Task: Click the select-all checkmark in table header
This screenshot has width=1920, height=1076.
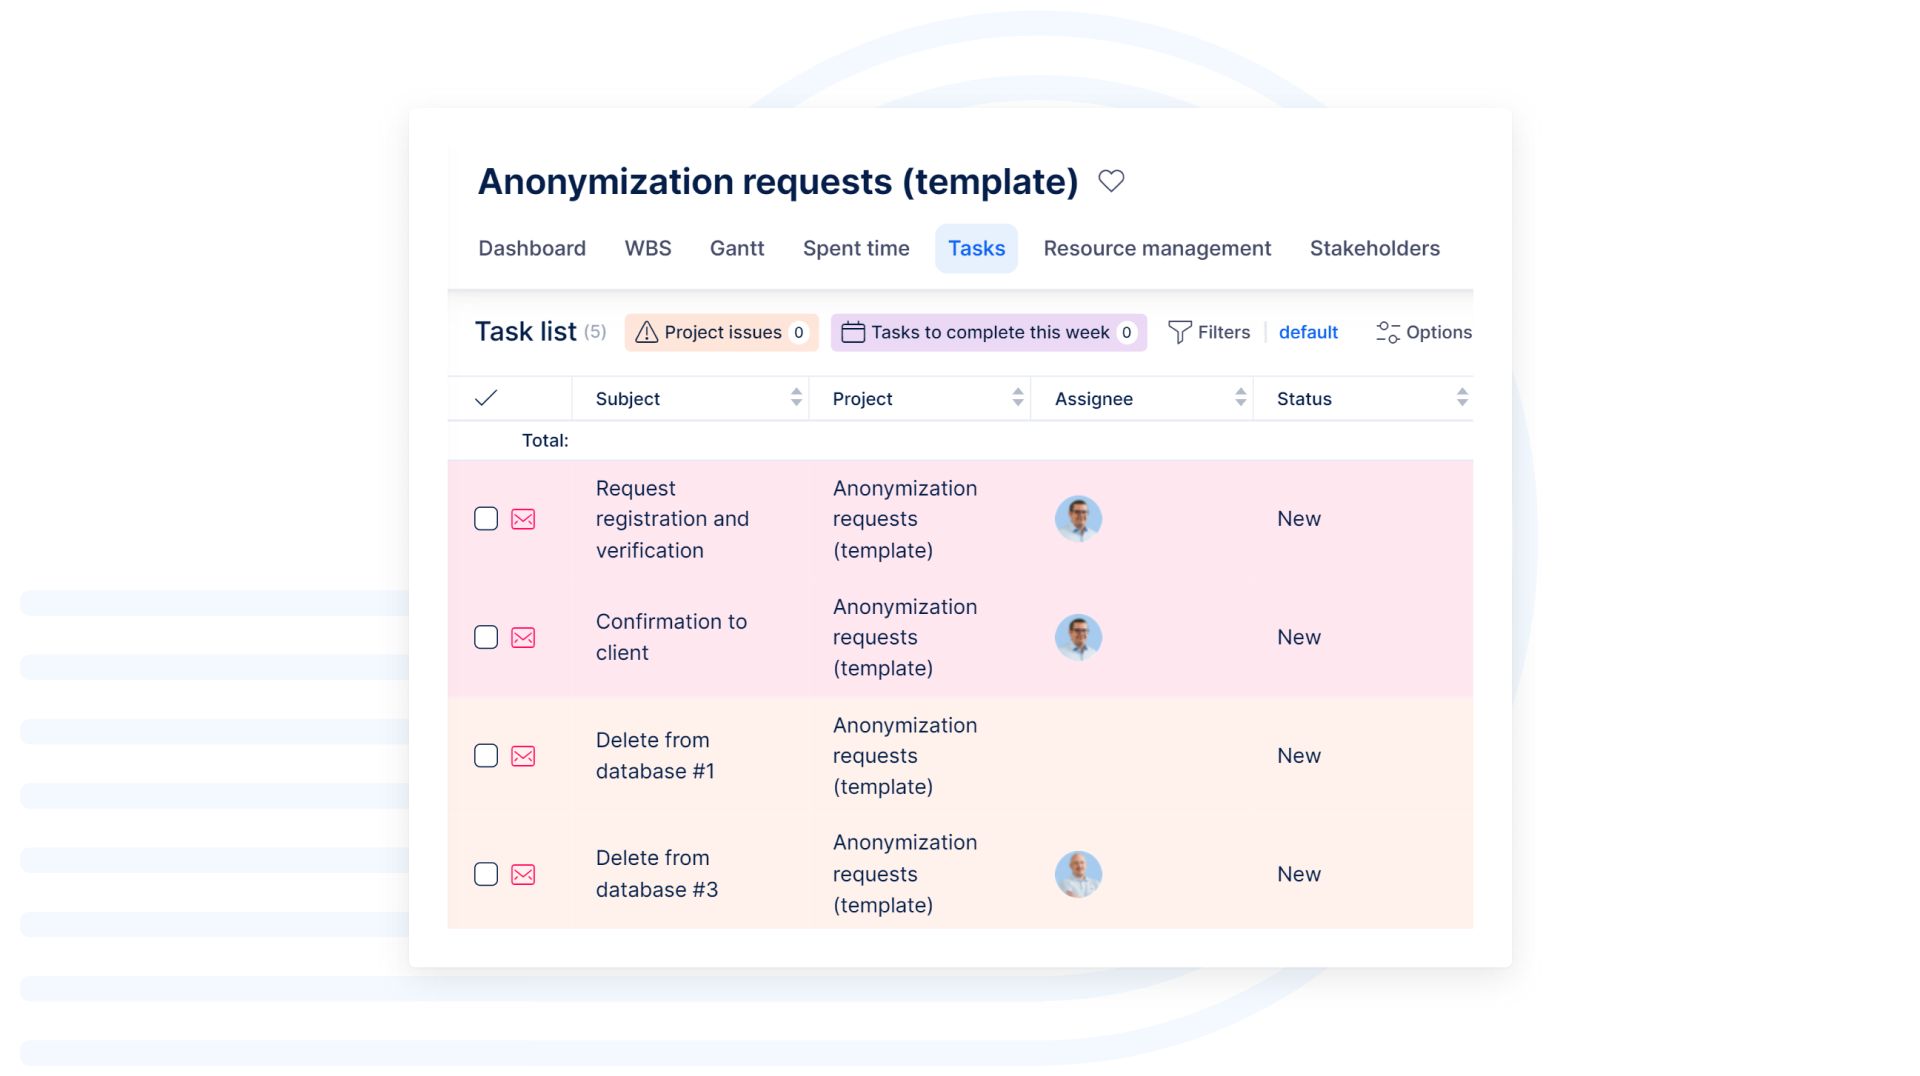Action: tap(486, 398)
